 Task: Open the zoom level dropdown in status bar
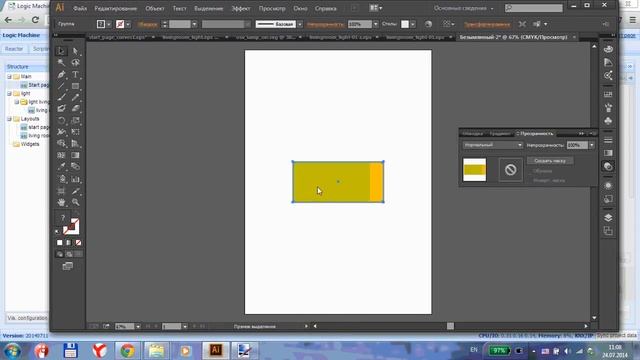138,327
